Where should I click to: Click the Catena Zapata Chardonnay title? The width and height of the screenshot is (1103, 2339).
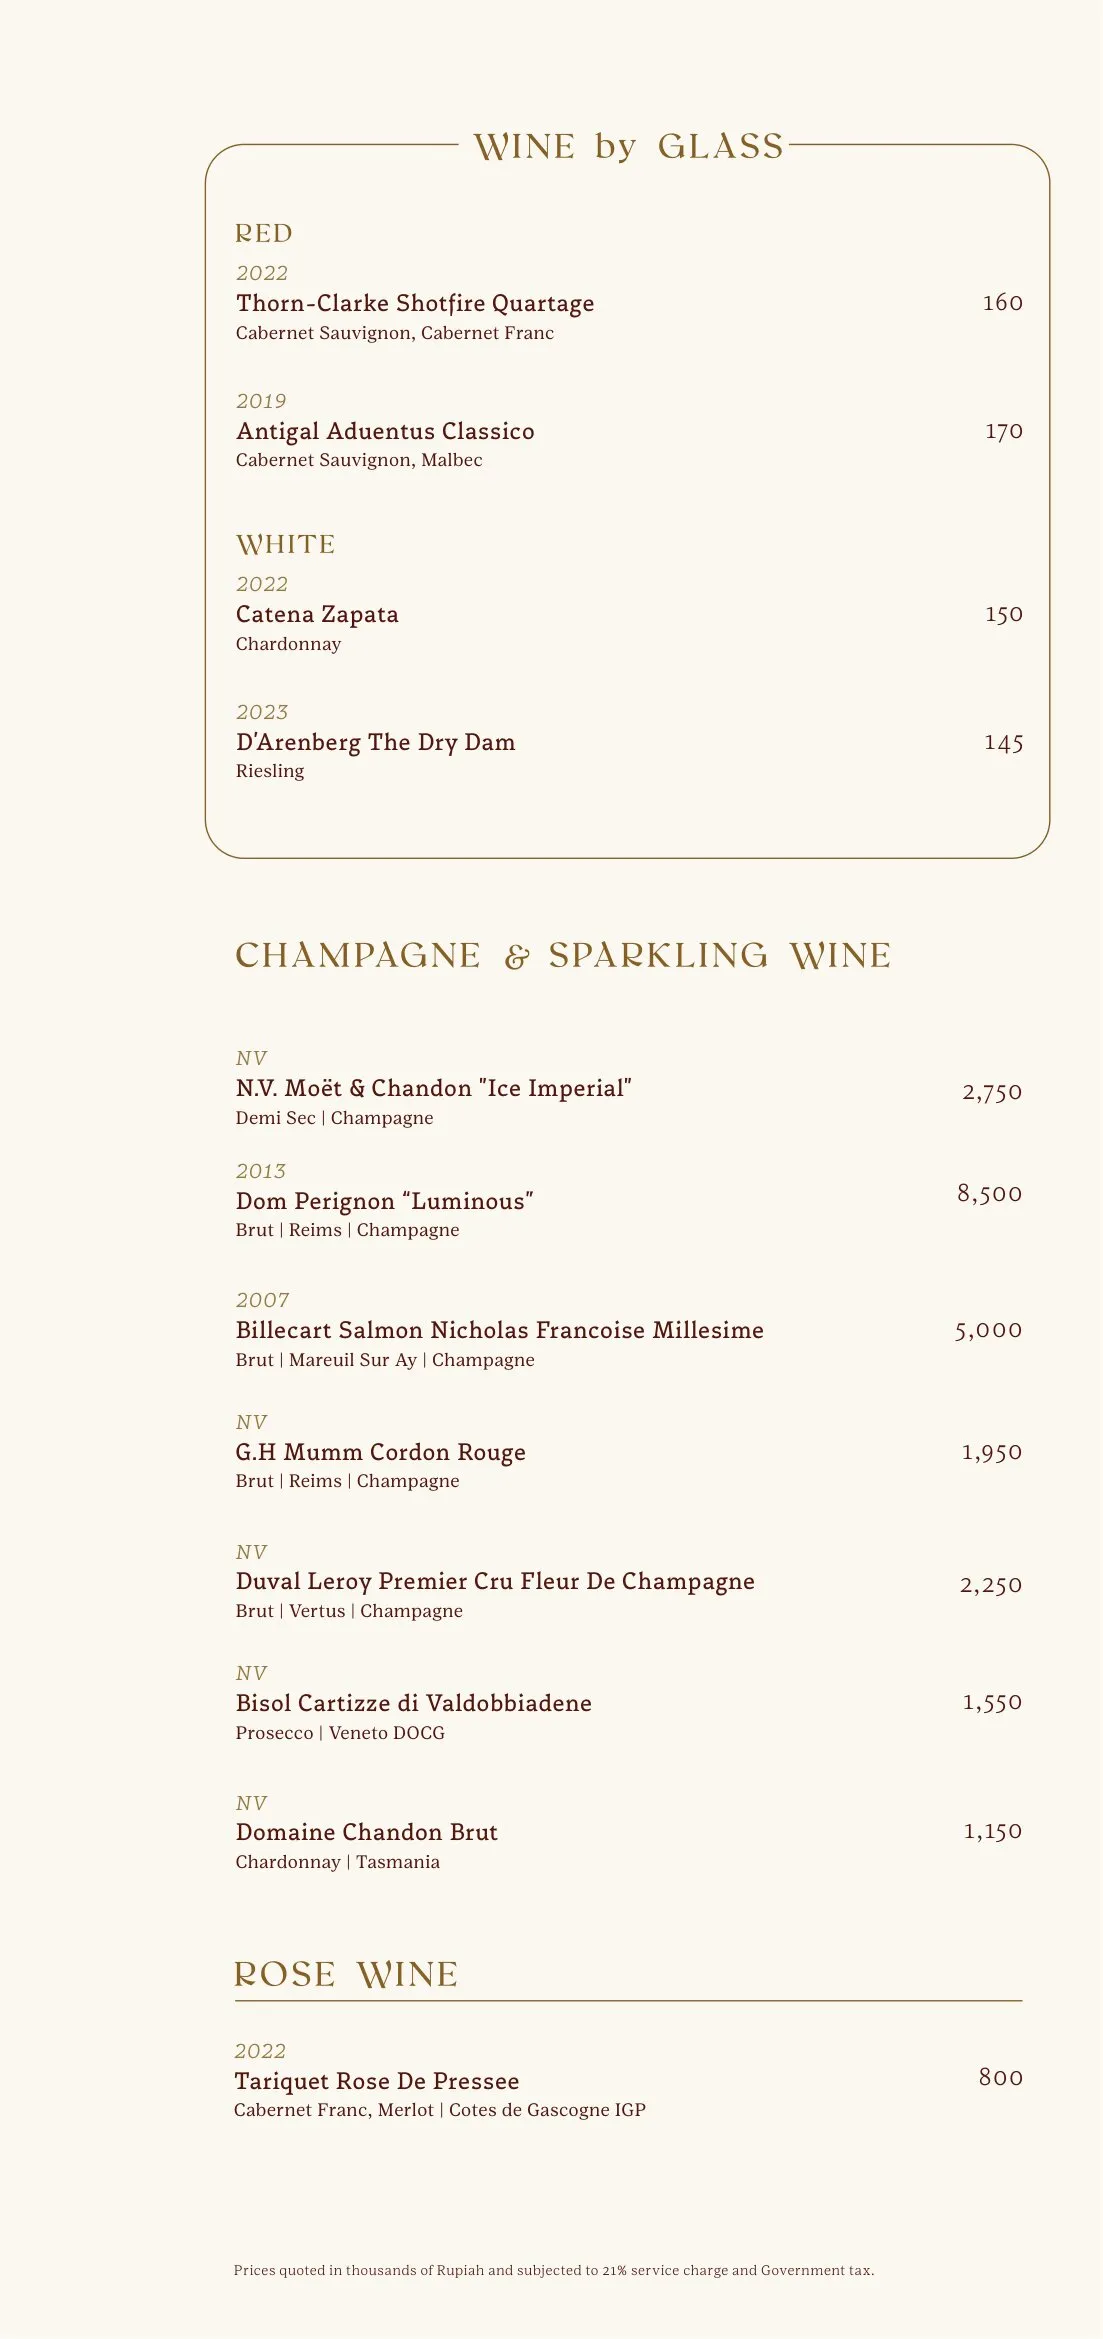click(317, 614)
